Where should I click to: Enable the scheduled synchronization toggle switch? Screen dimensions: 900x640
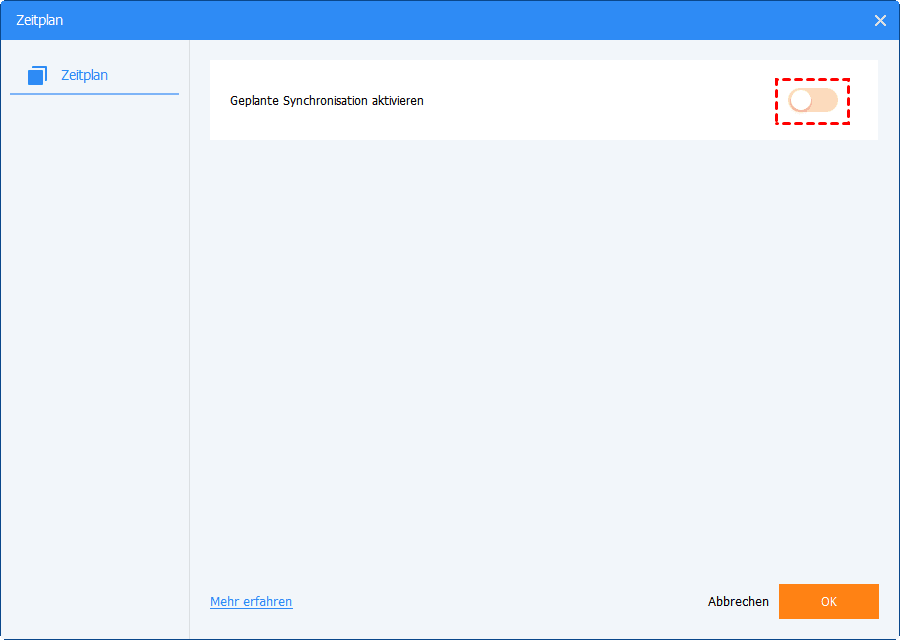[812, 100]
